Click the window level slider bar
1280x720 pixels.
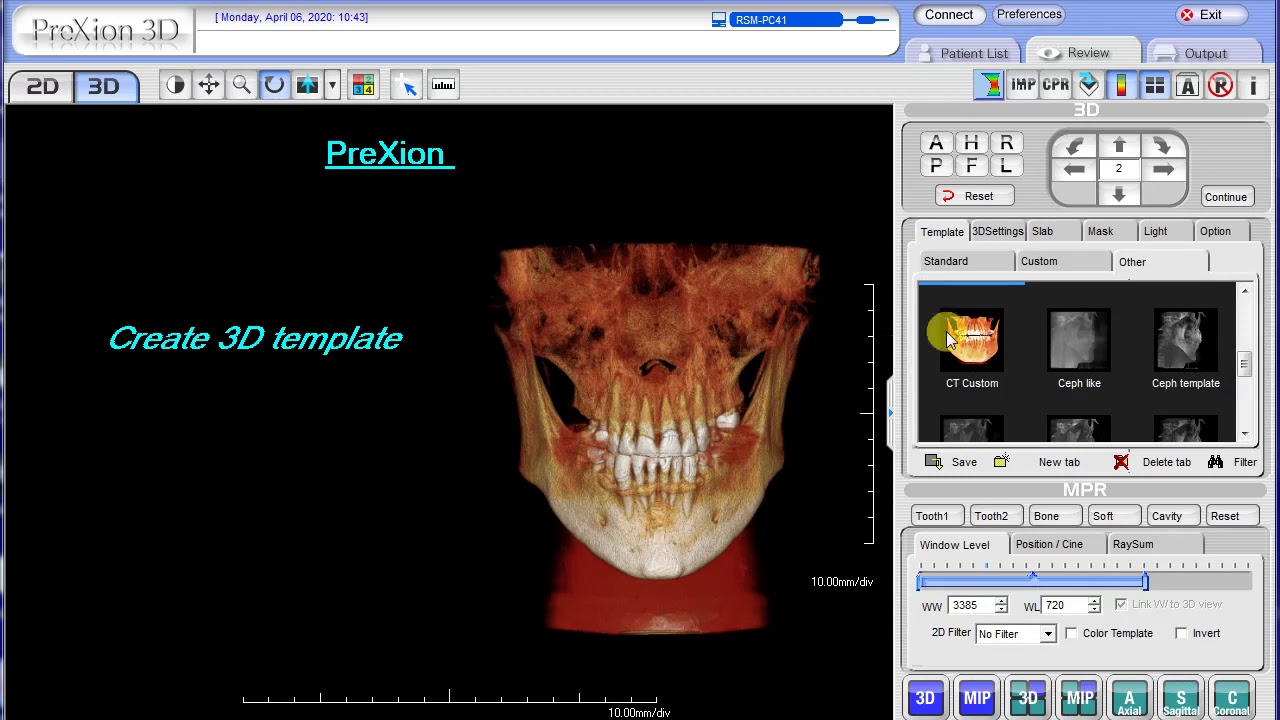point(1084,582)
